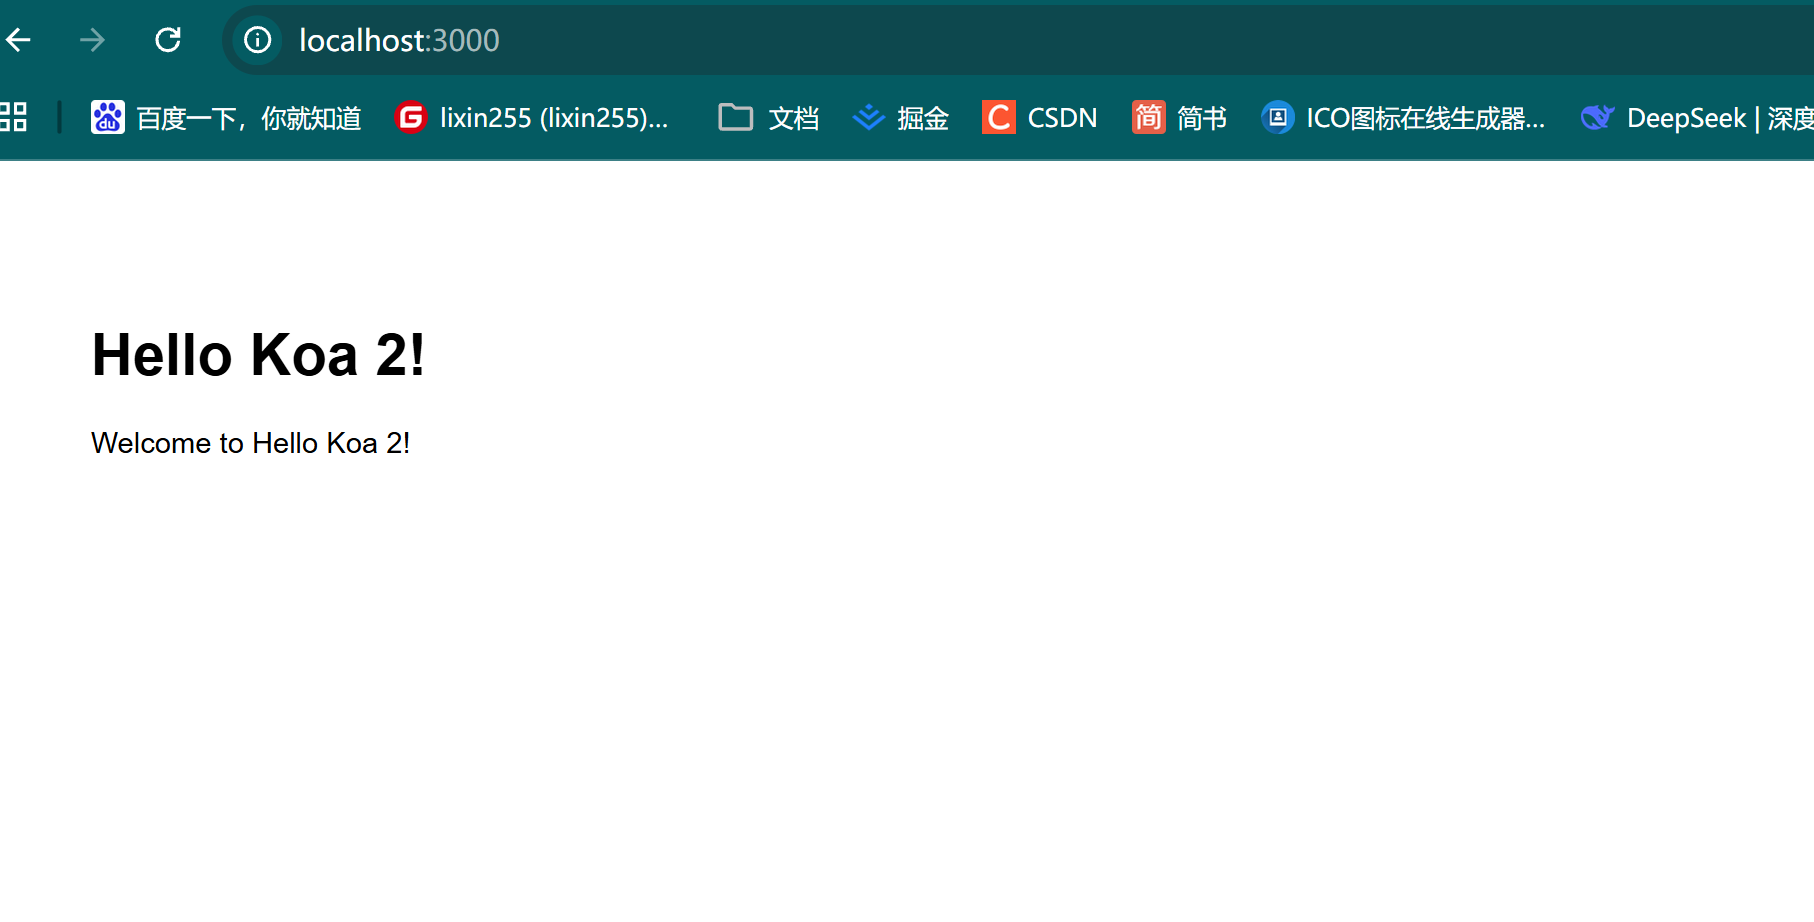Click the Baidu paw favicon
This screenshot has height=922, width=1814.
(x=108, y=118)
